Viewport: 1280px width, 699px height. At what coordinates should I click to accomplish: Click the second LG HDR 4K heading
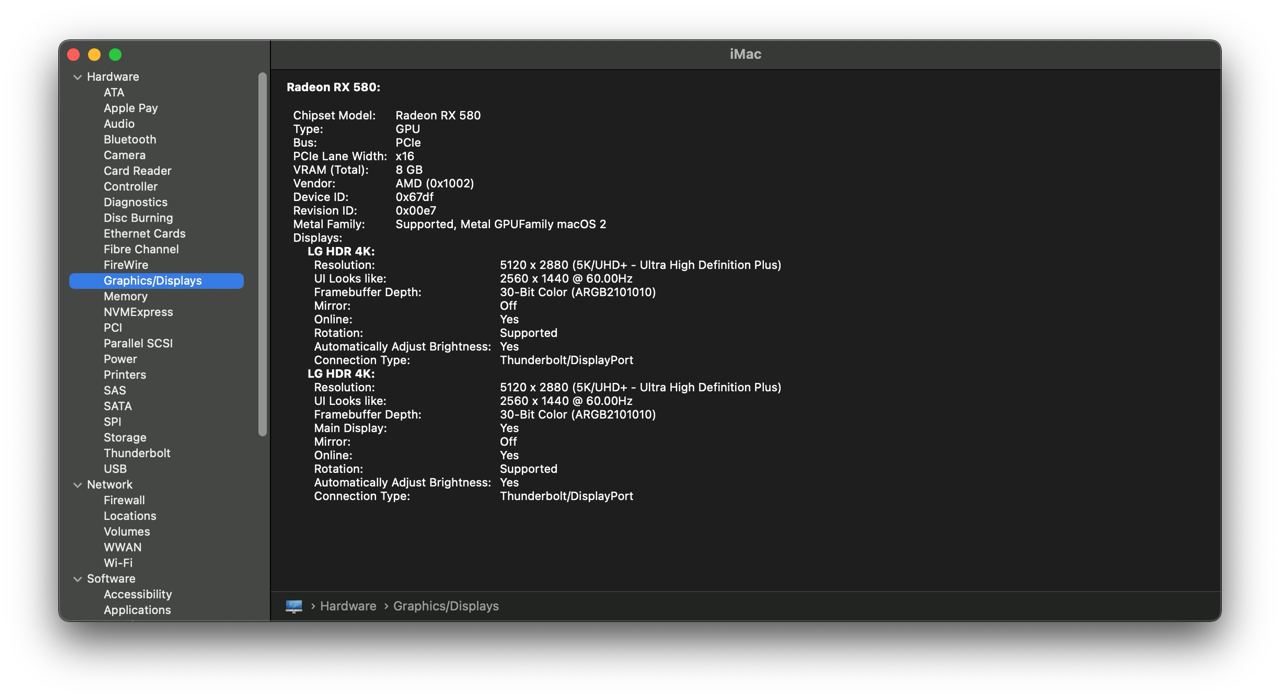click(341, 374)
